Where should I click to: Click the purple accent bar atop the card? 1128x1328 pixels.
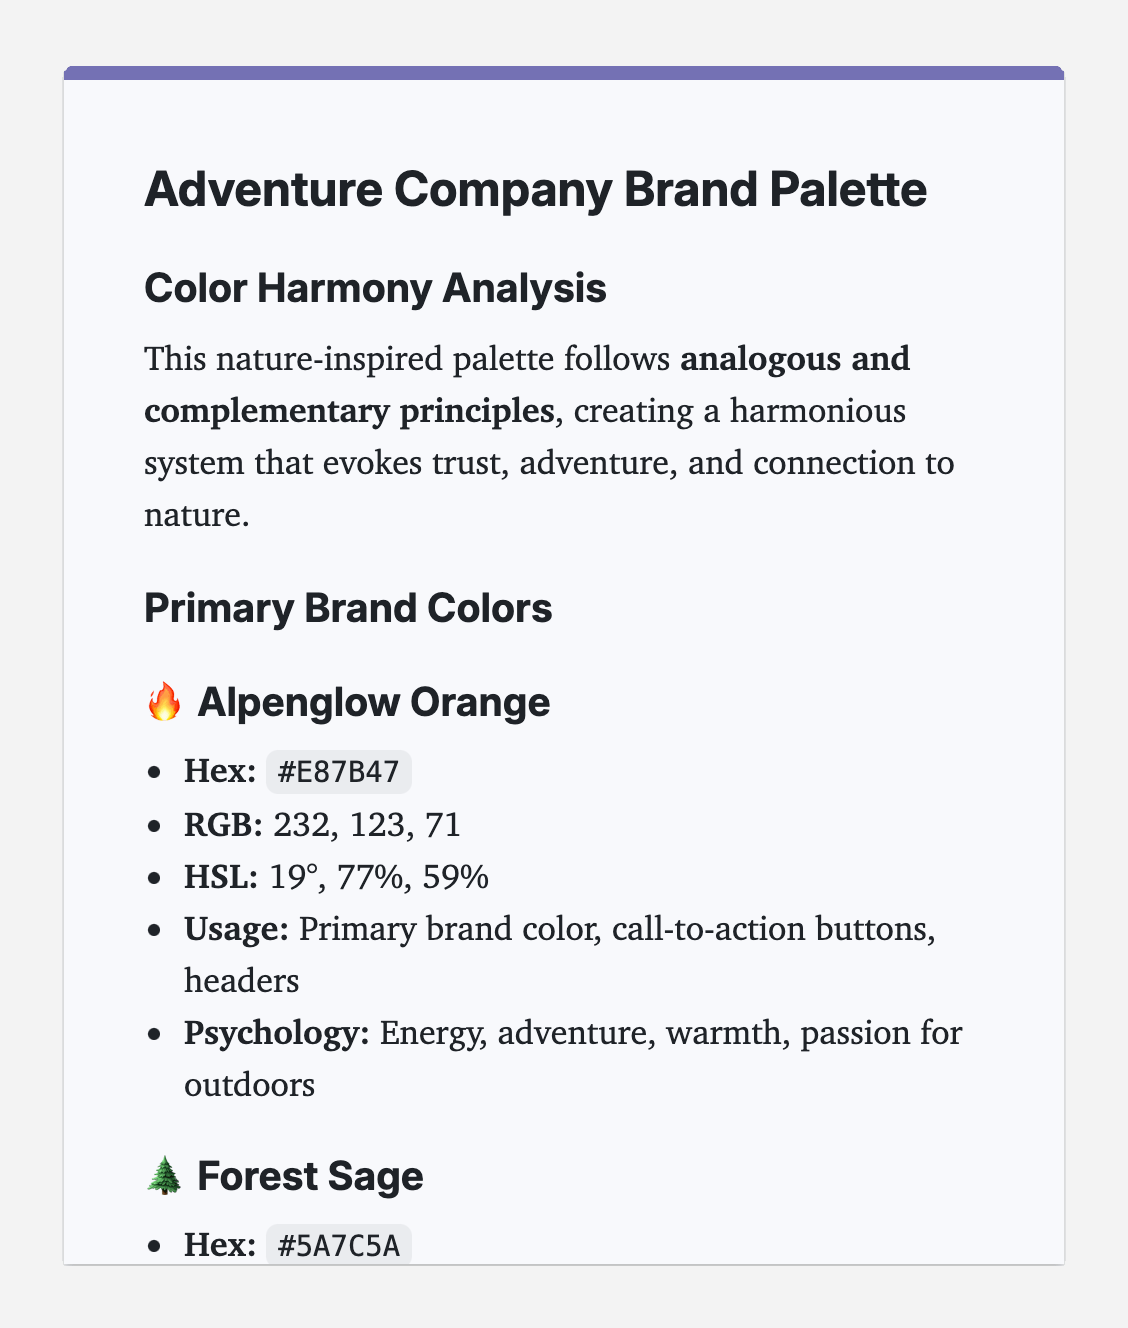(x=564, y=72)
